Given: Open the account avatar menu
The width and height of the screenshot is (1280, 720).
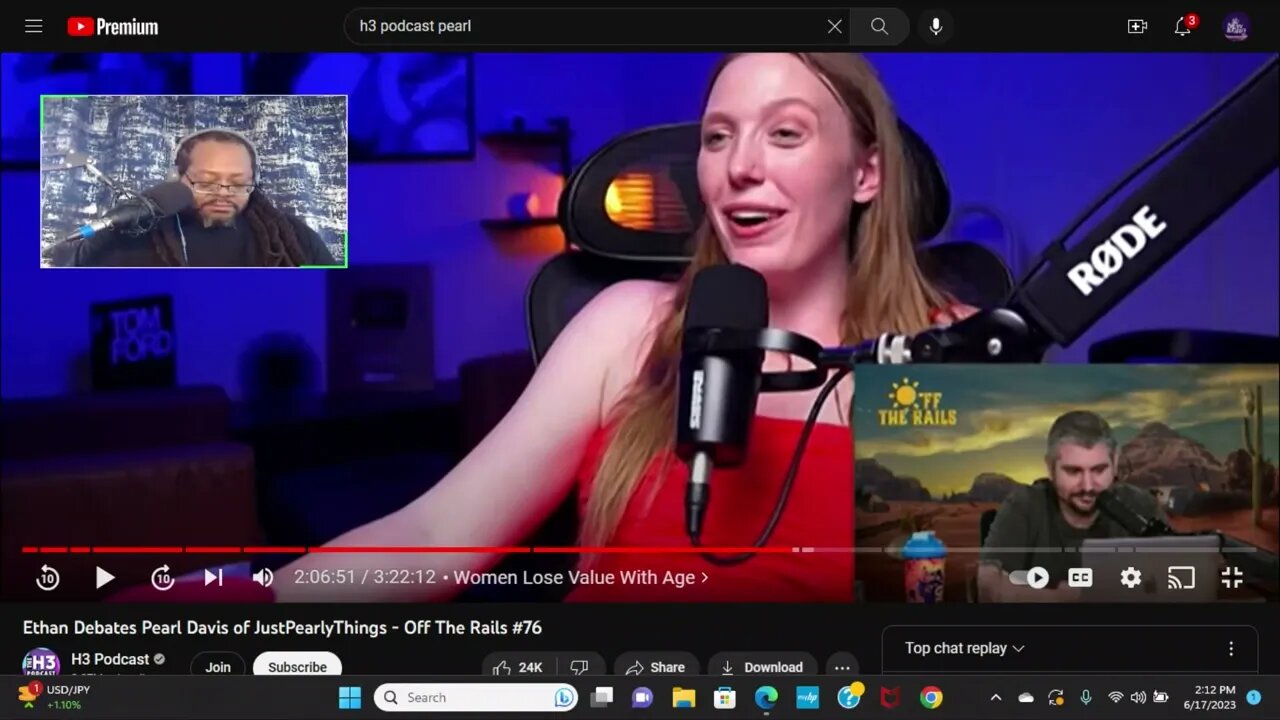Looking at the screenshot, I should click(x=1237, y=27).
